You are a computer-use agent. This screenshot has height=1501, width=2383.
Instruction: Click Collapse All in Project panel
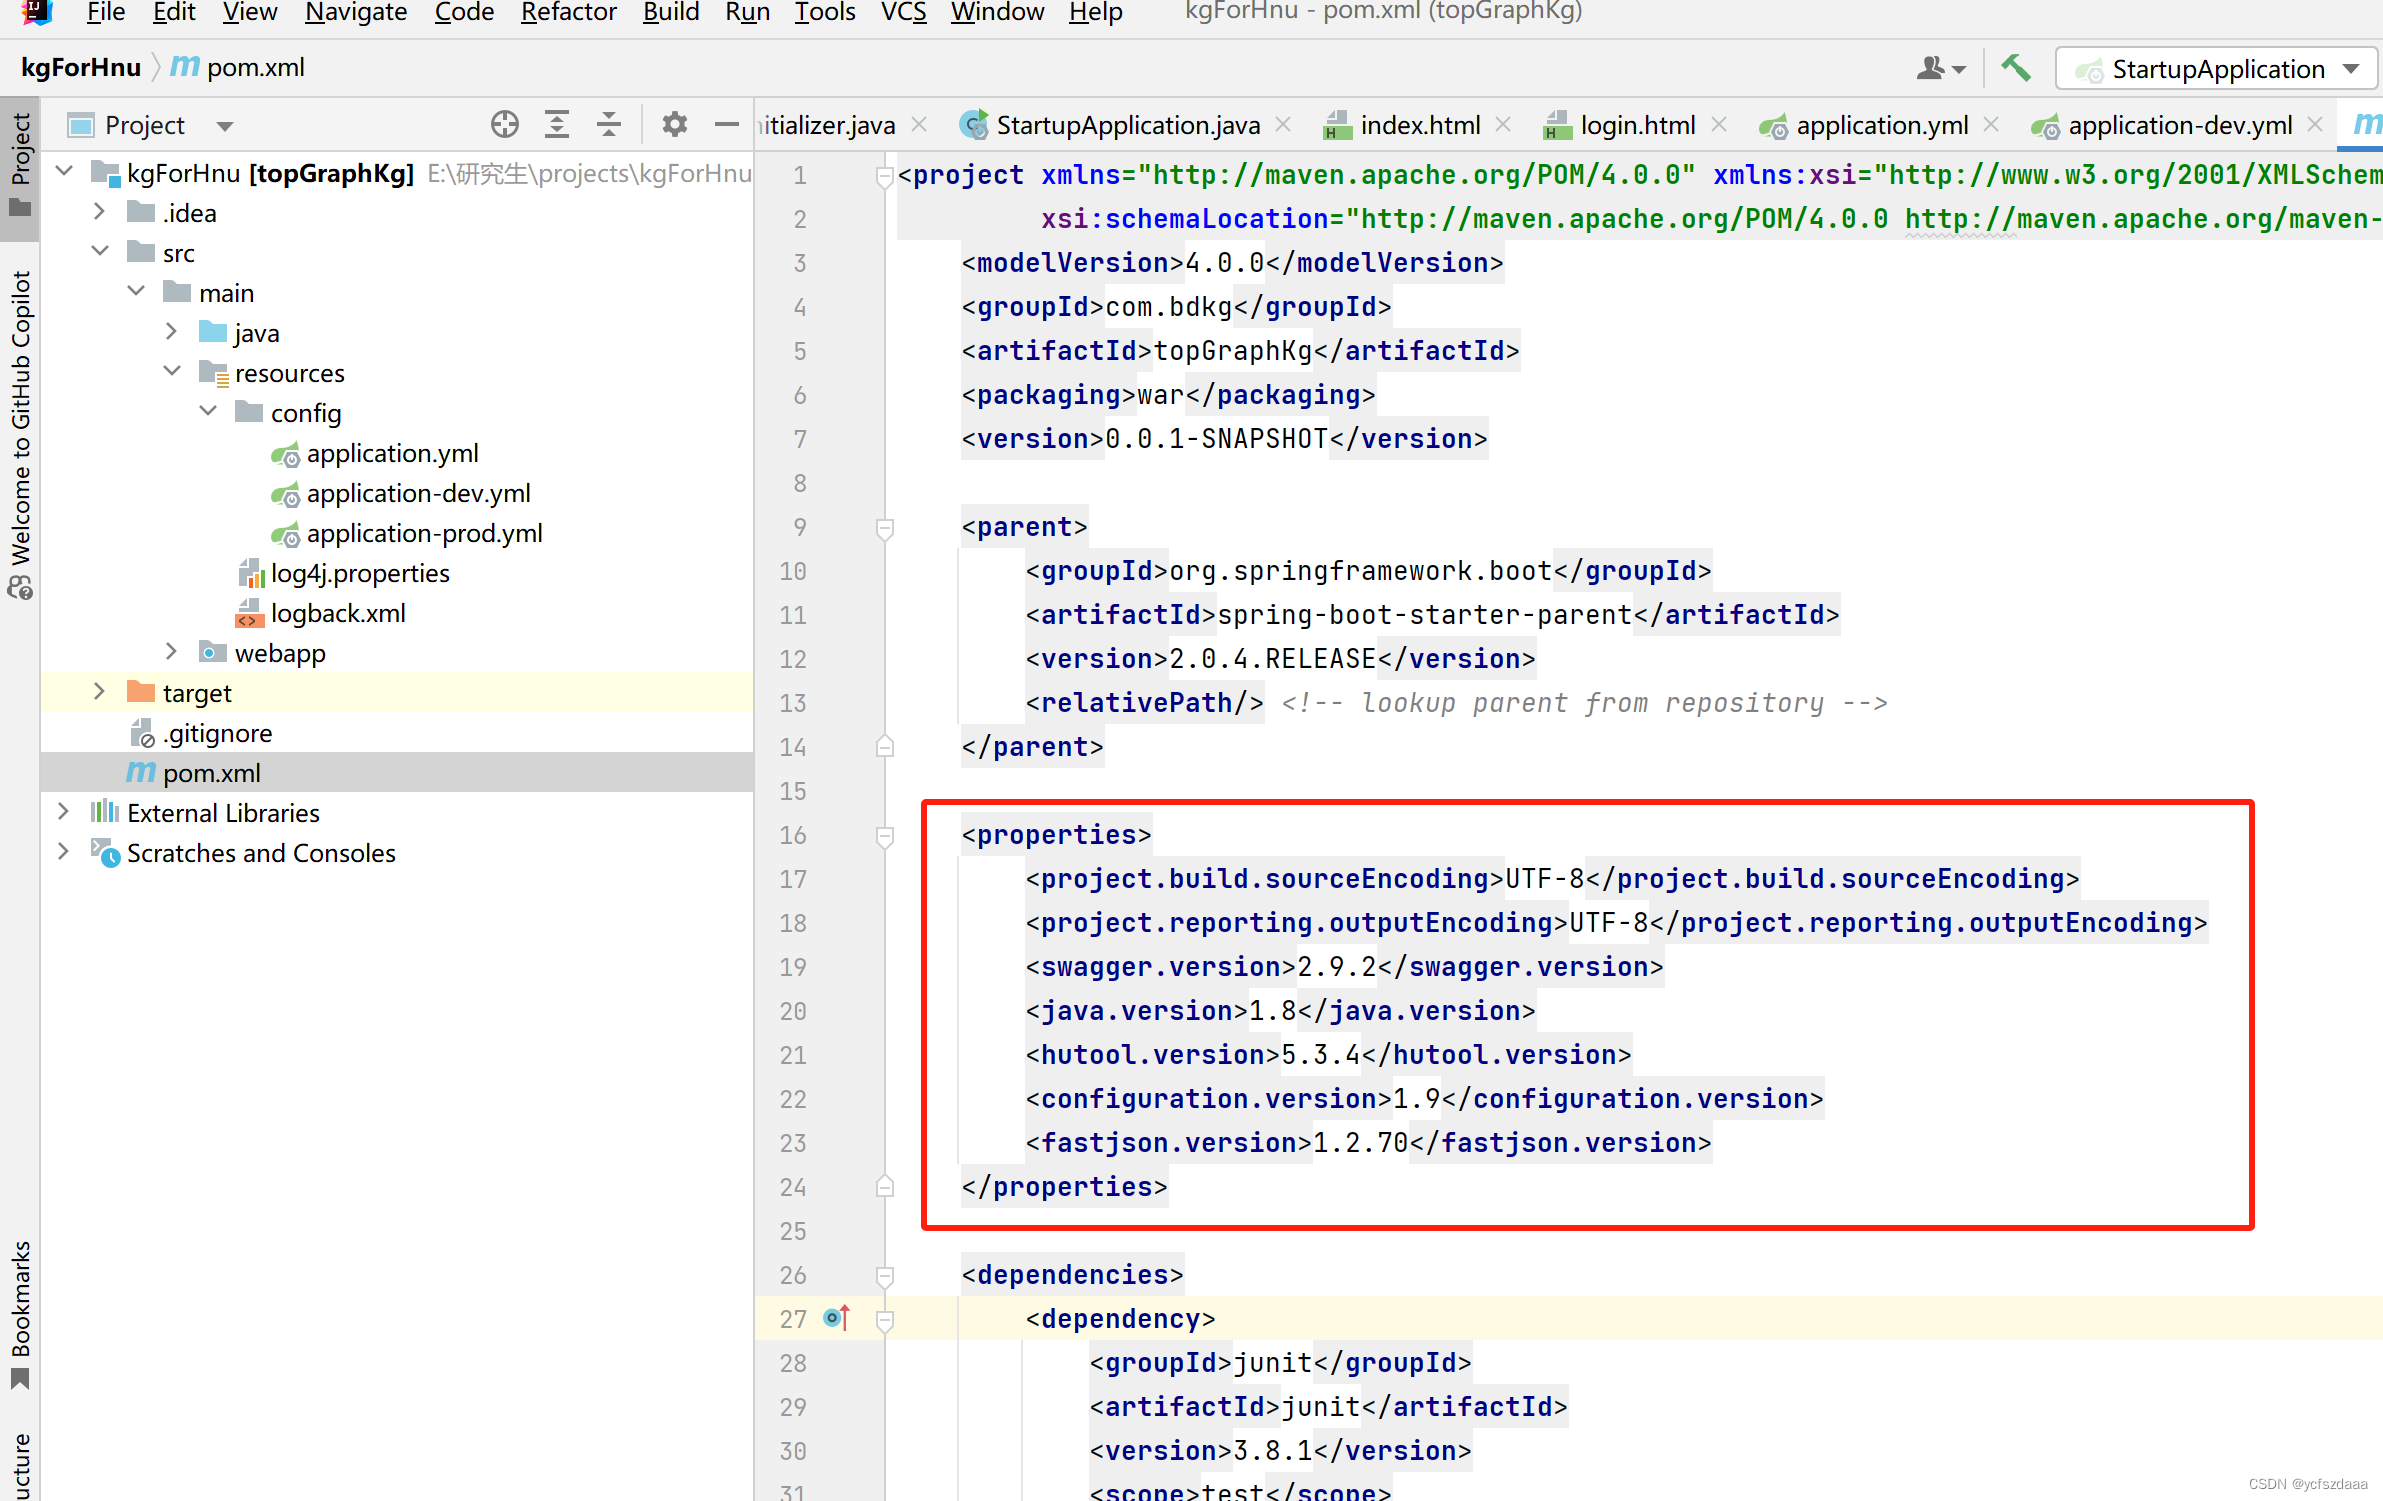coord(609,125)
